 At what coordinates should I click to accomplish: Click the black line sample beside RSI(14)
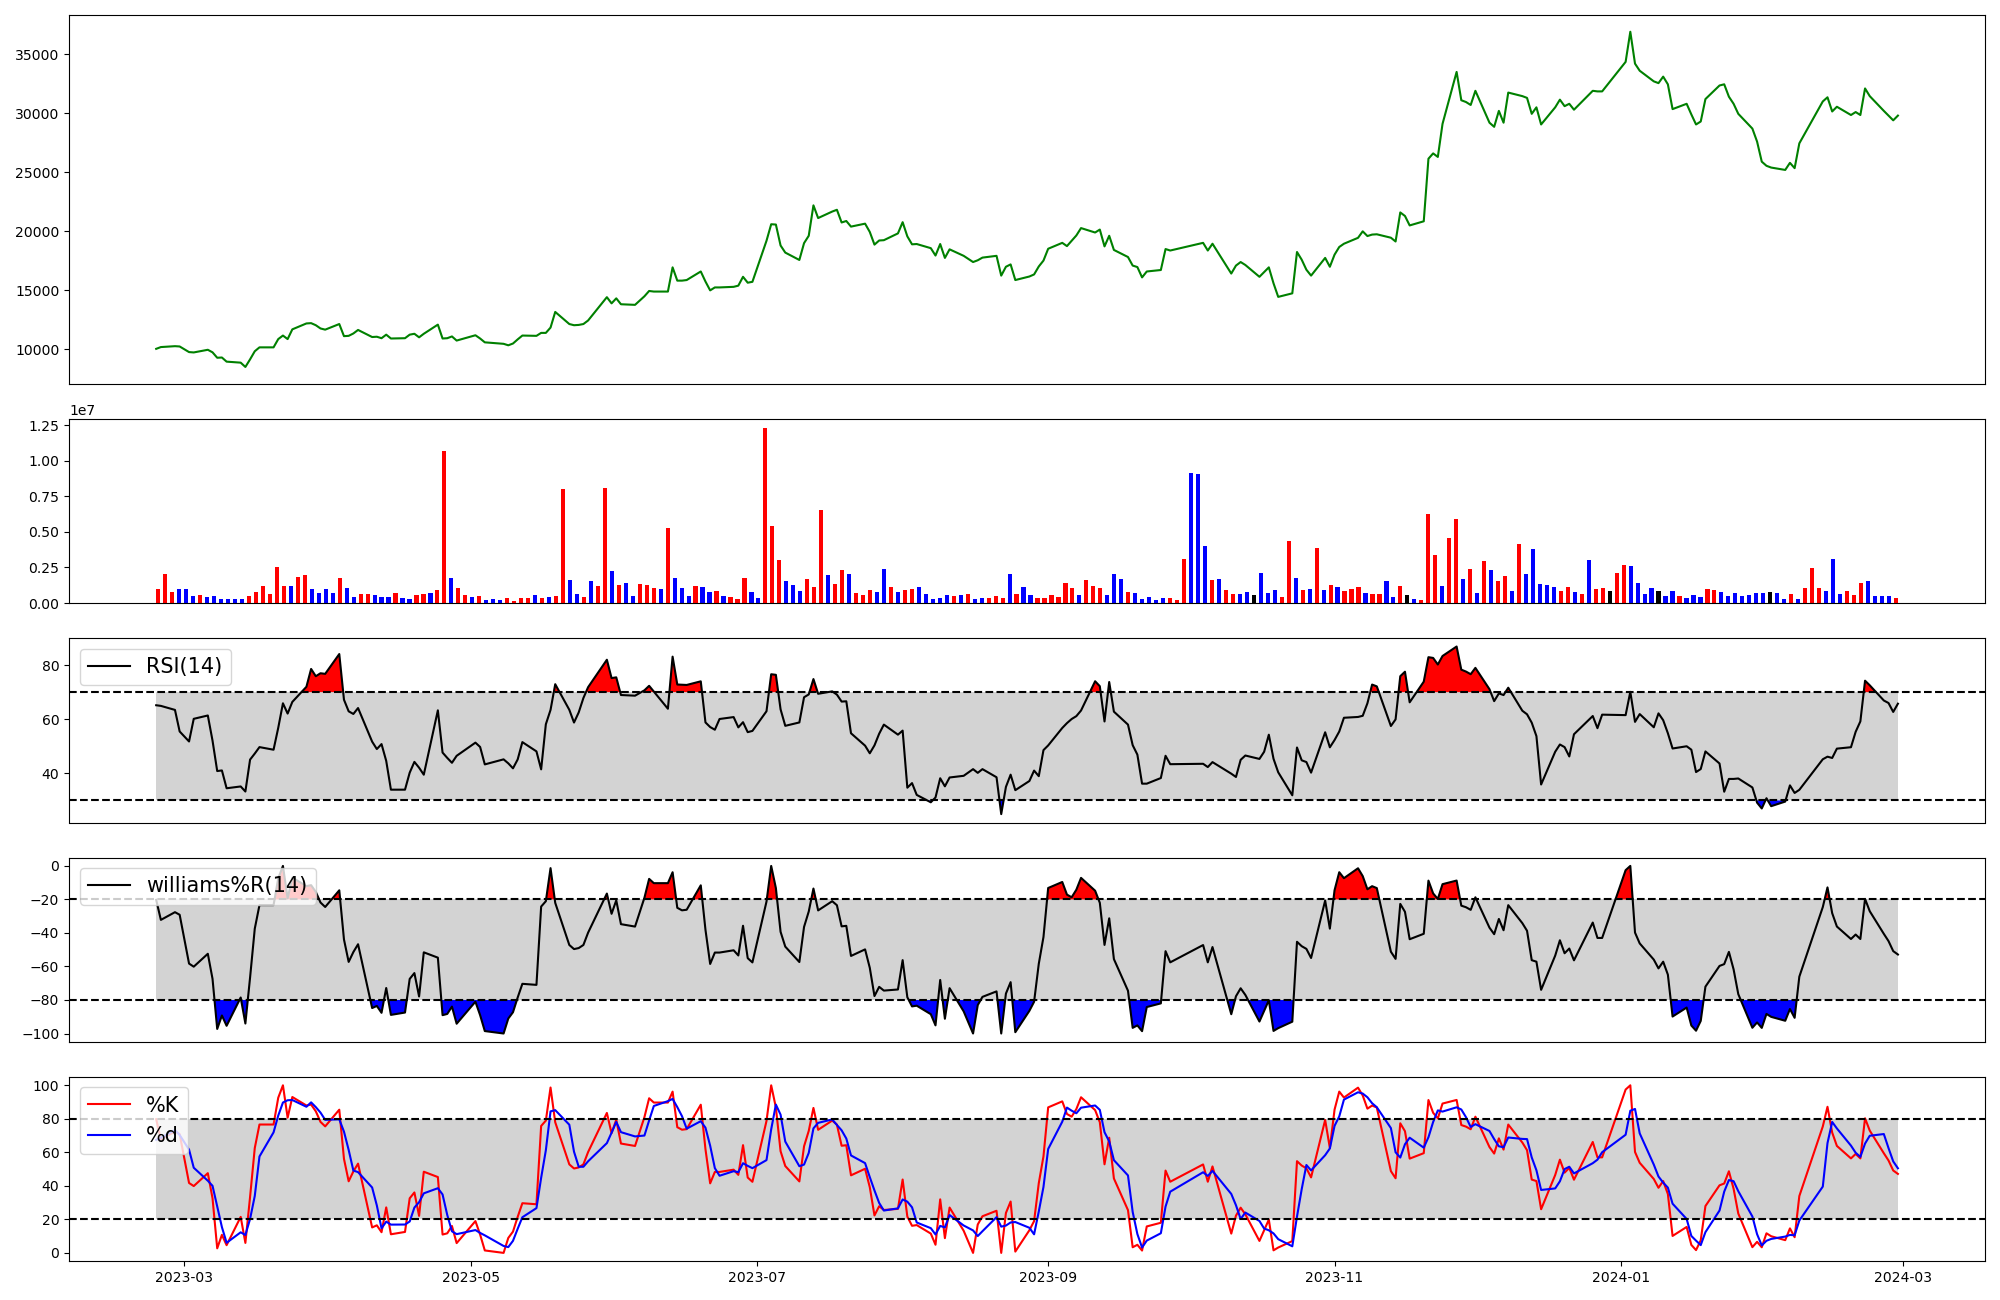point(109,666)
